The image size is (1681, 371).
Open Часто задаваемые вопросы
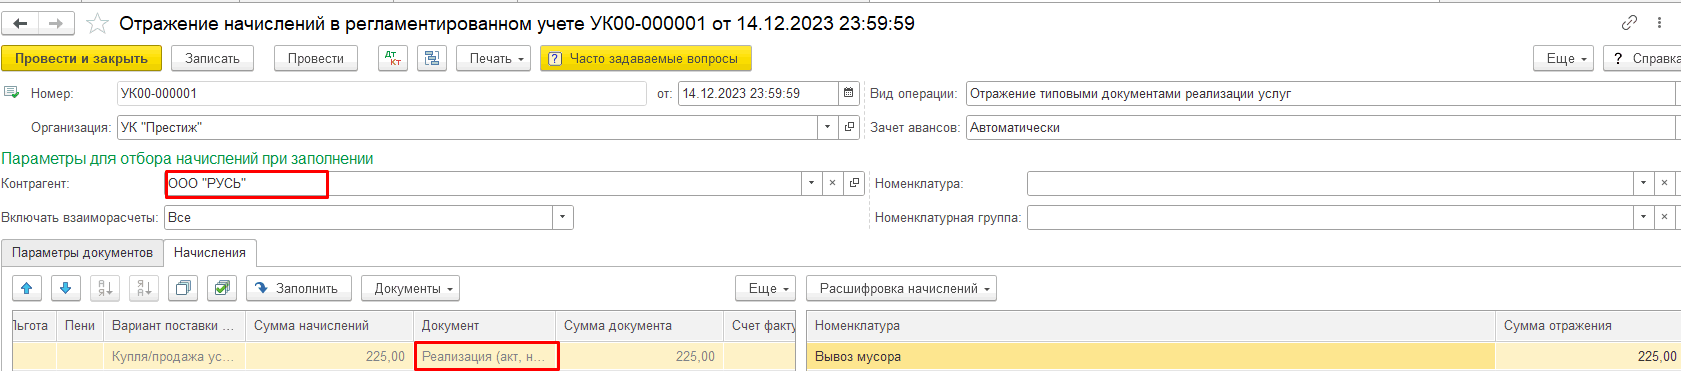coord(645,58)
